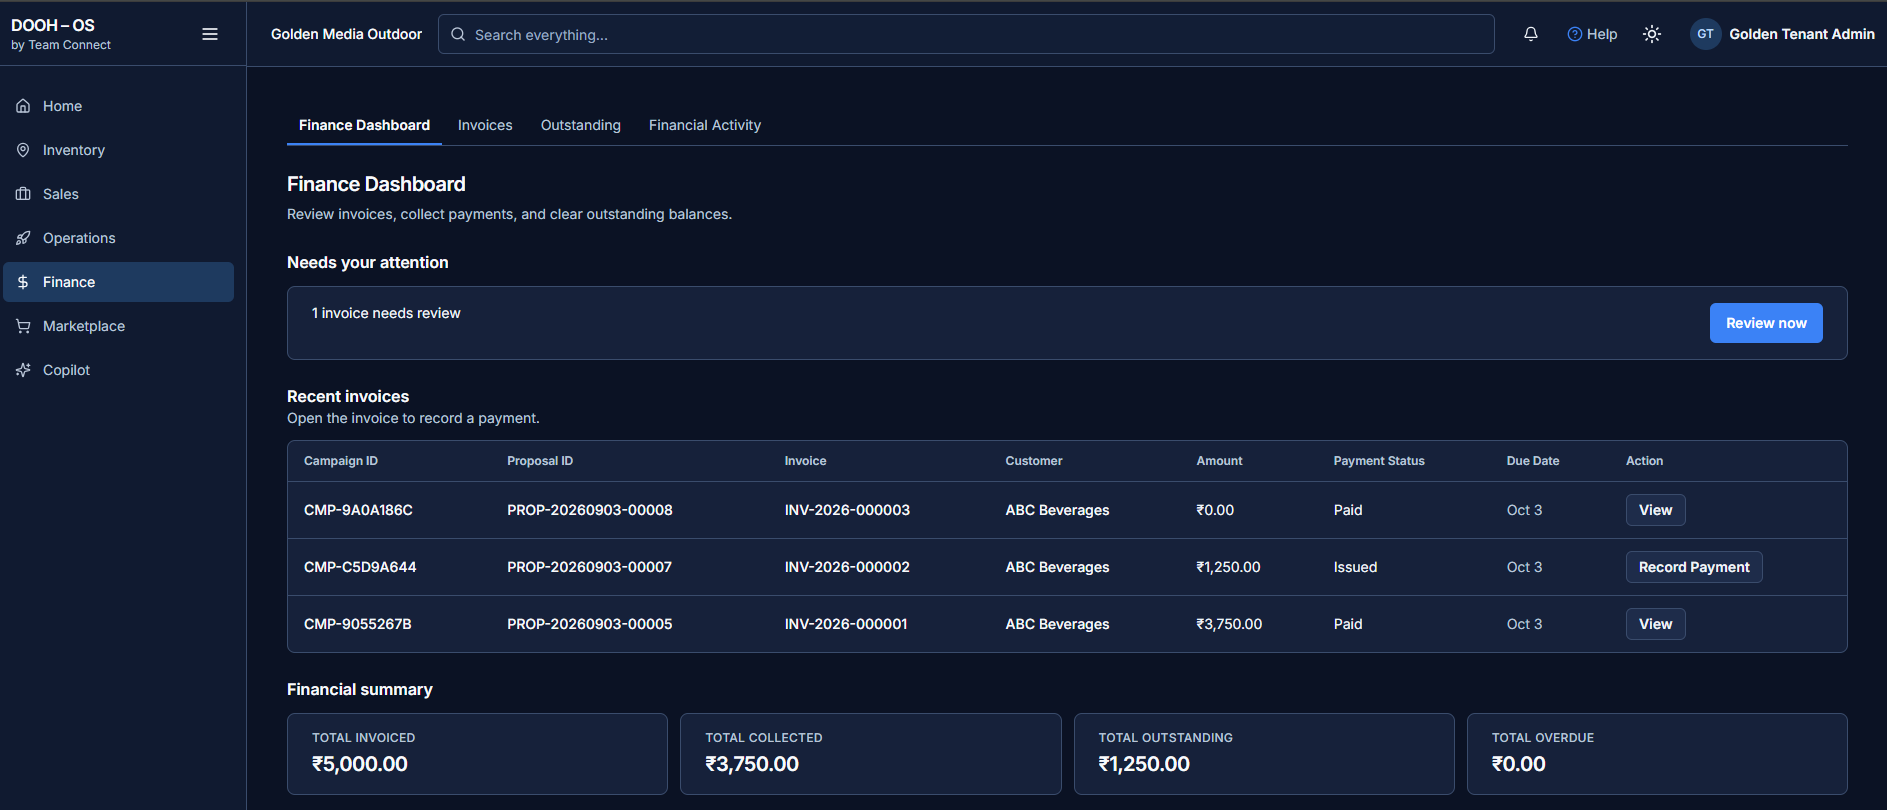This screenshot has height=810, width=1887.
Task: Click the Issued payment status
Action: [1355, 567]
